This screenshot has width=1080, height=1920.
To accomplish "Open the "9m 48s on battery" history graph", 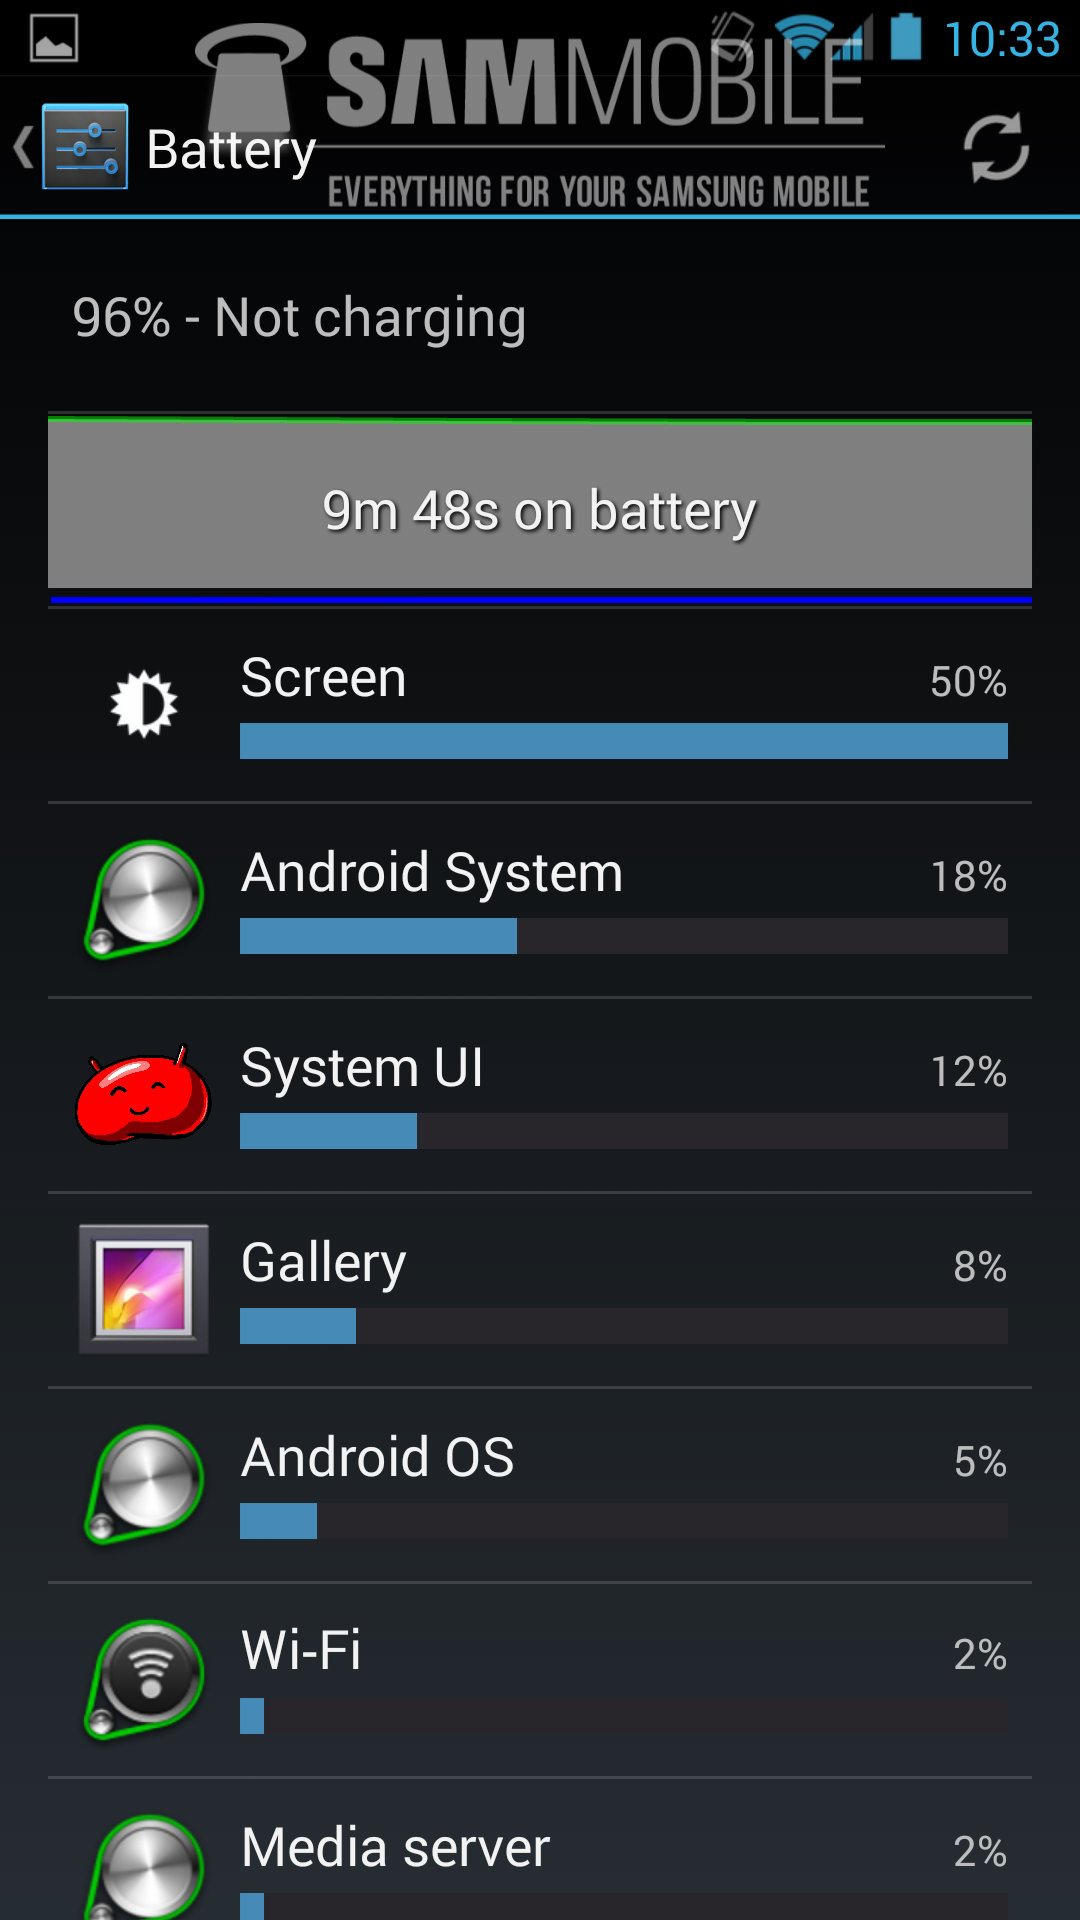I will pos(540,508).
